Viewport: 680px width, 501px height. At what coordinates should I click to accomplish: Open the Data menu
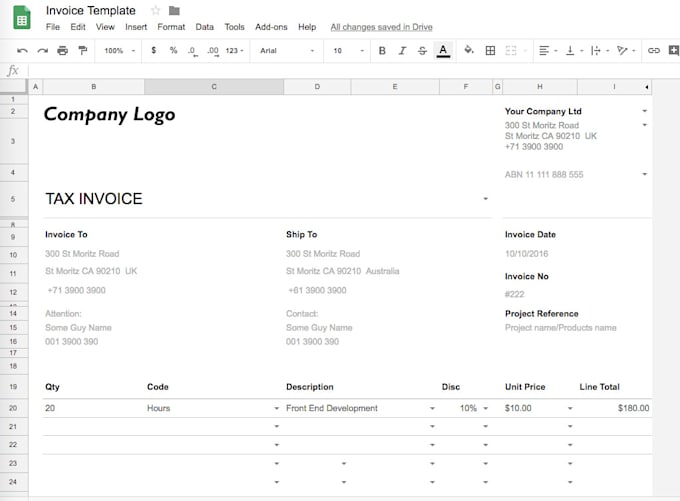[x=204, y=27]
